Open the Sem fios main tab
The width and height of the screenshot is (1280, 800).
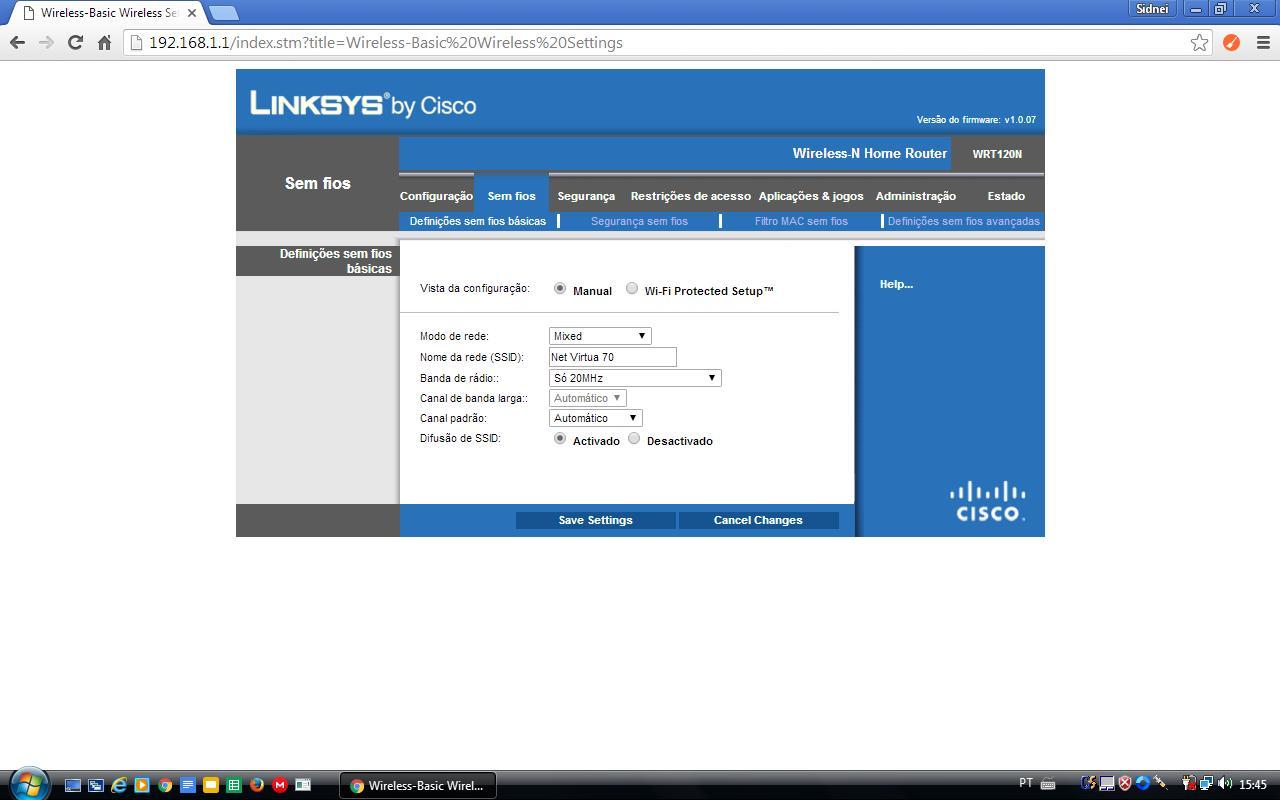(511, 196)
